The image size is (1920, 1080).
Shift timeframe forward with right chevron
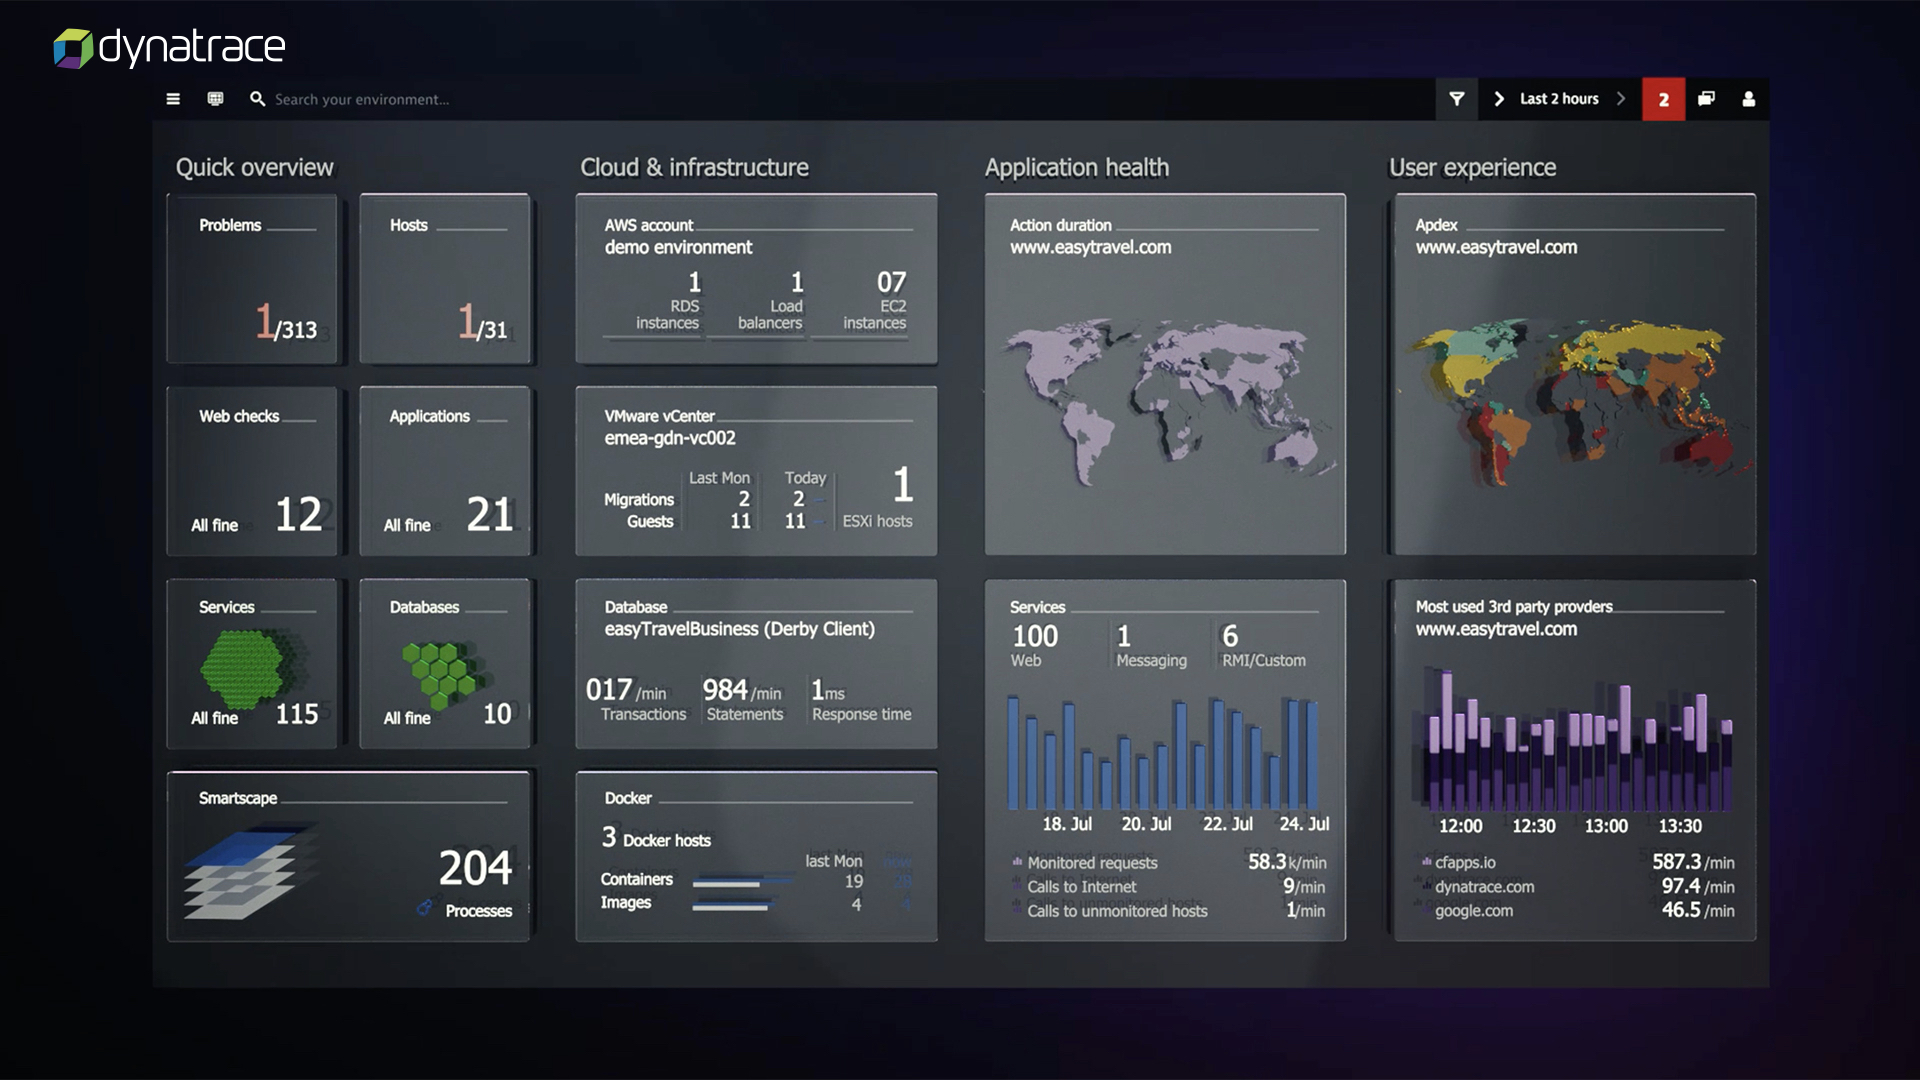pos(1621,99)
